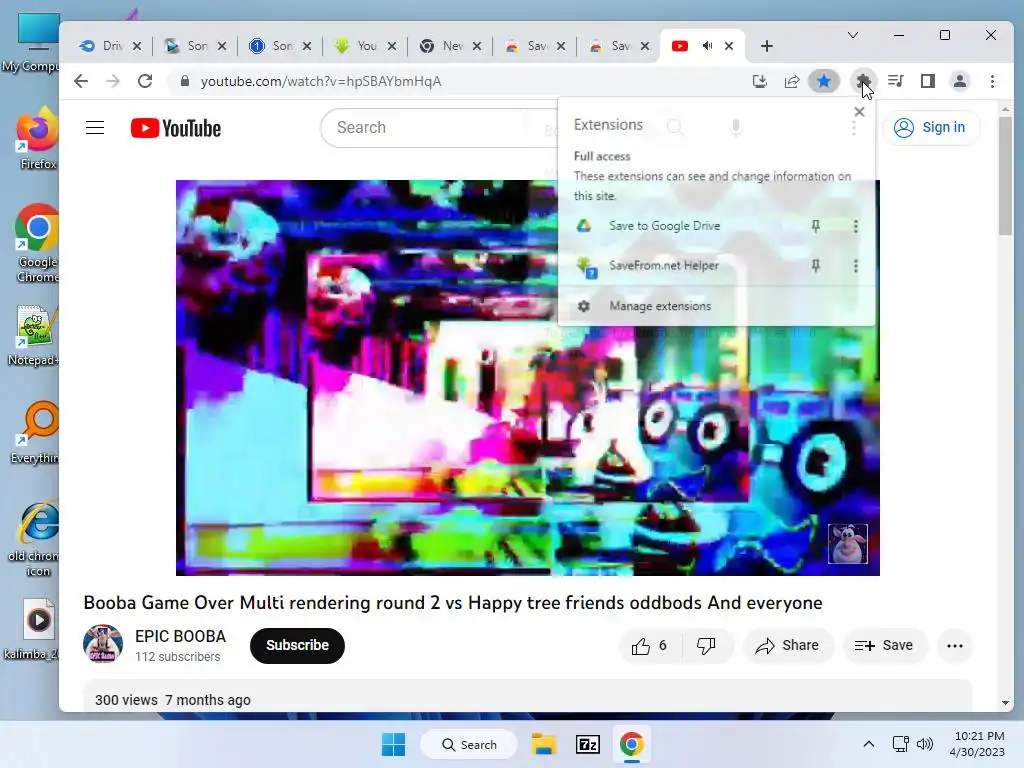Show hidden tray icons chevron

click(x=869, y=744)
